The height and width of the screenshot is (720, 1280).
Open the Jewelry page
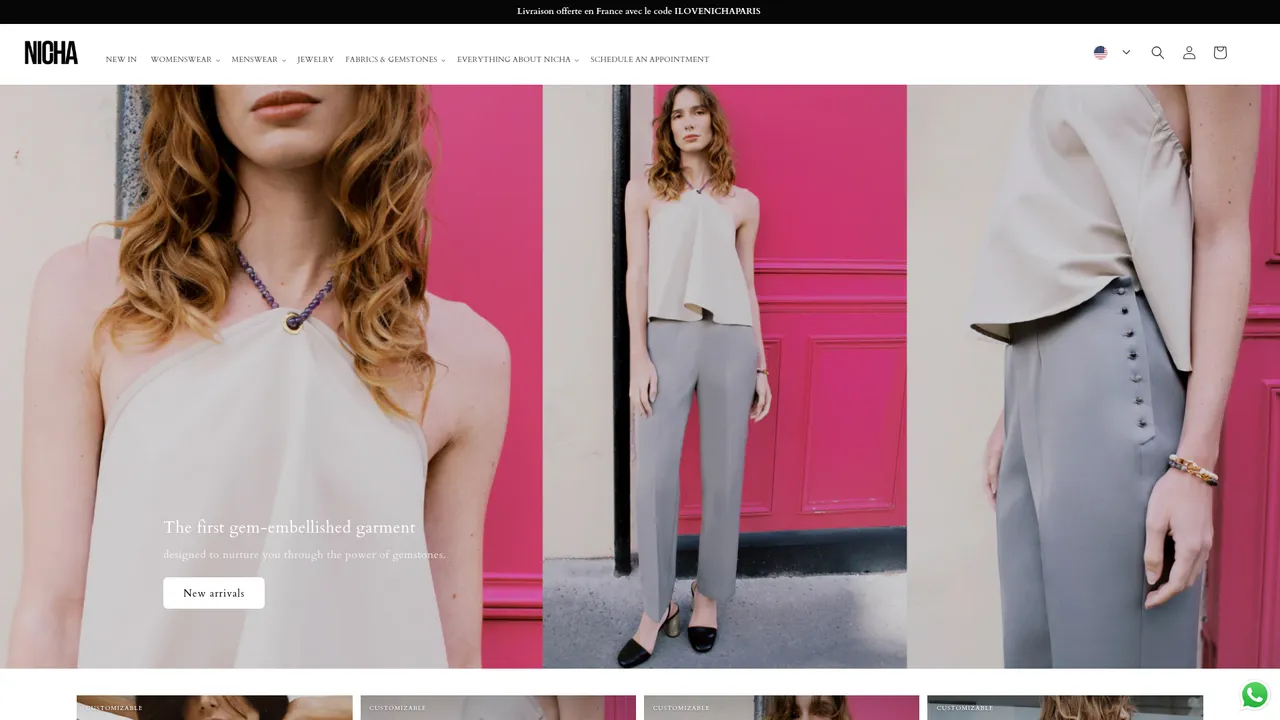click(x=315, y=60)
